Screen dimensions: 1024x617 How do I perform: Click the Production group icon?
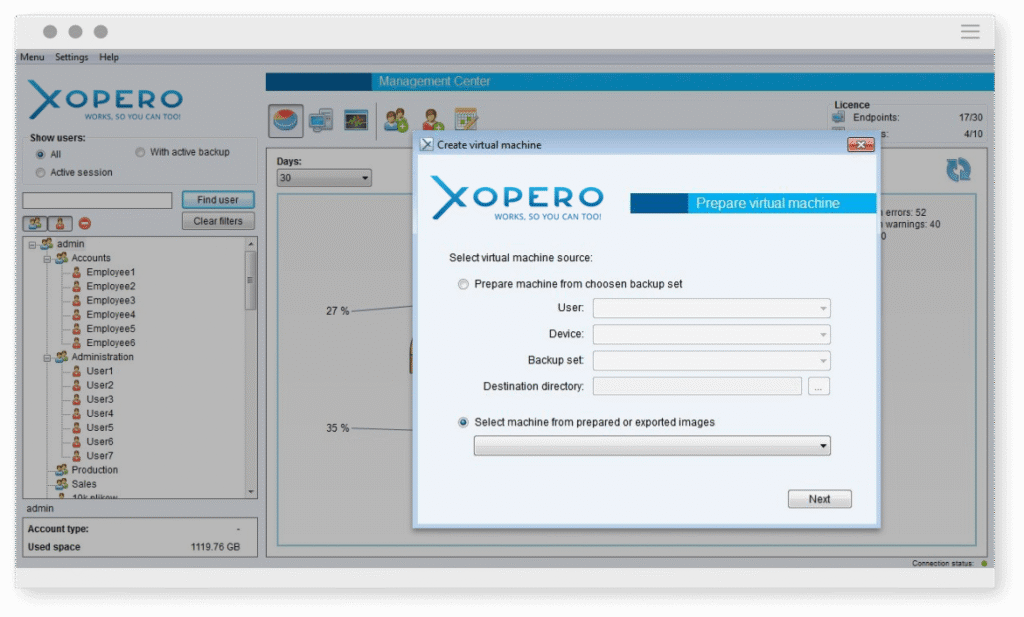click(x=61, y=470)
